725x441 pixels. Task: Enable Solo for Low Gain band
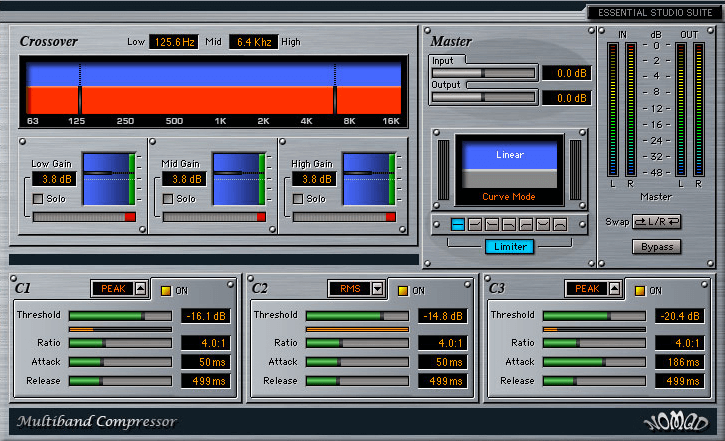point(38,199)
